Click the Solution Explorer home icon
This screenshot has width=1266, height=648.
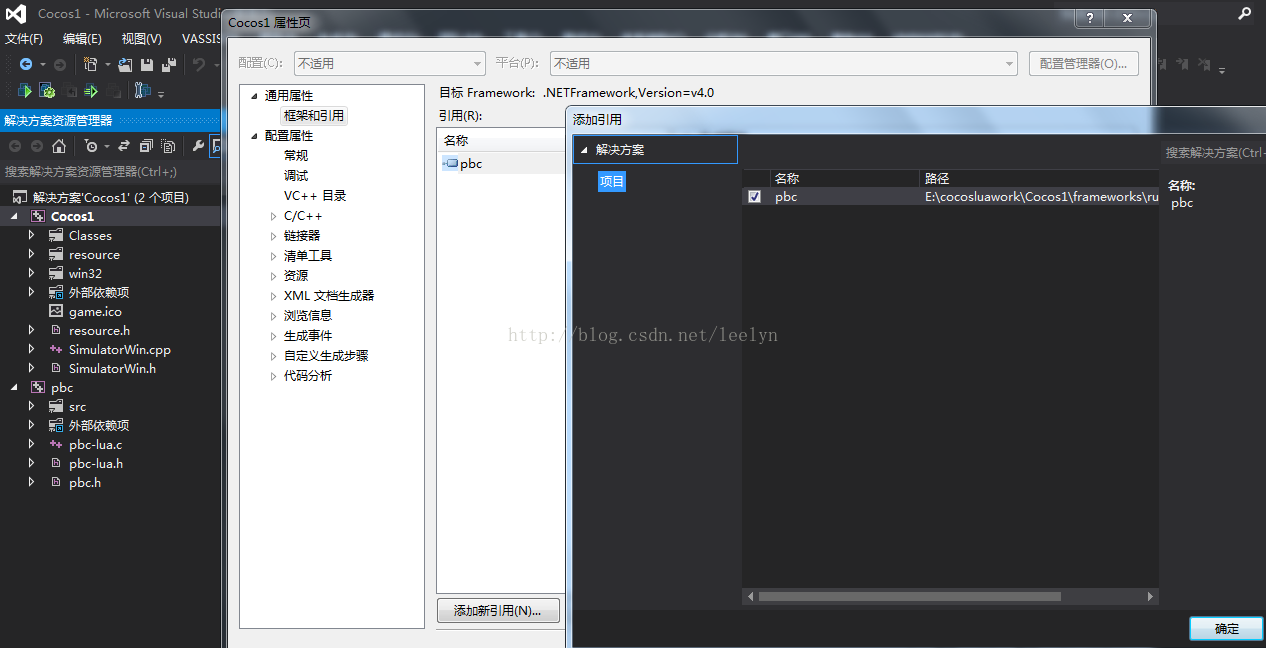coord(59,146)
